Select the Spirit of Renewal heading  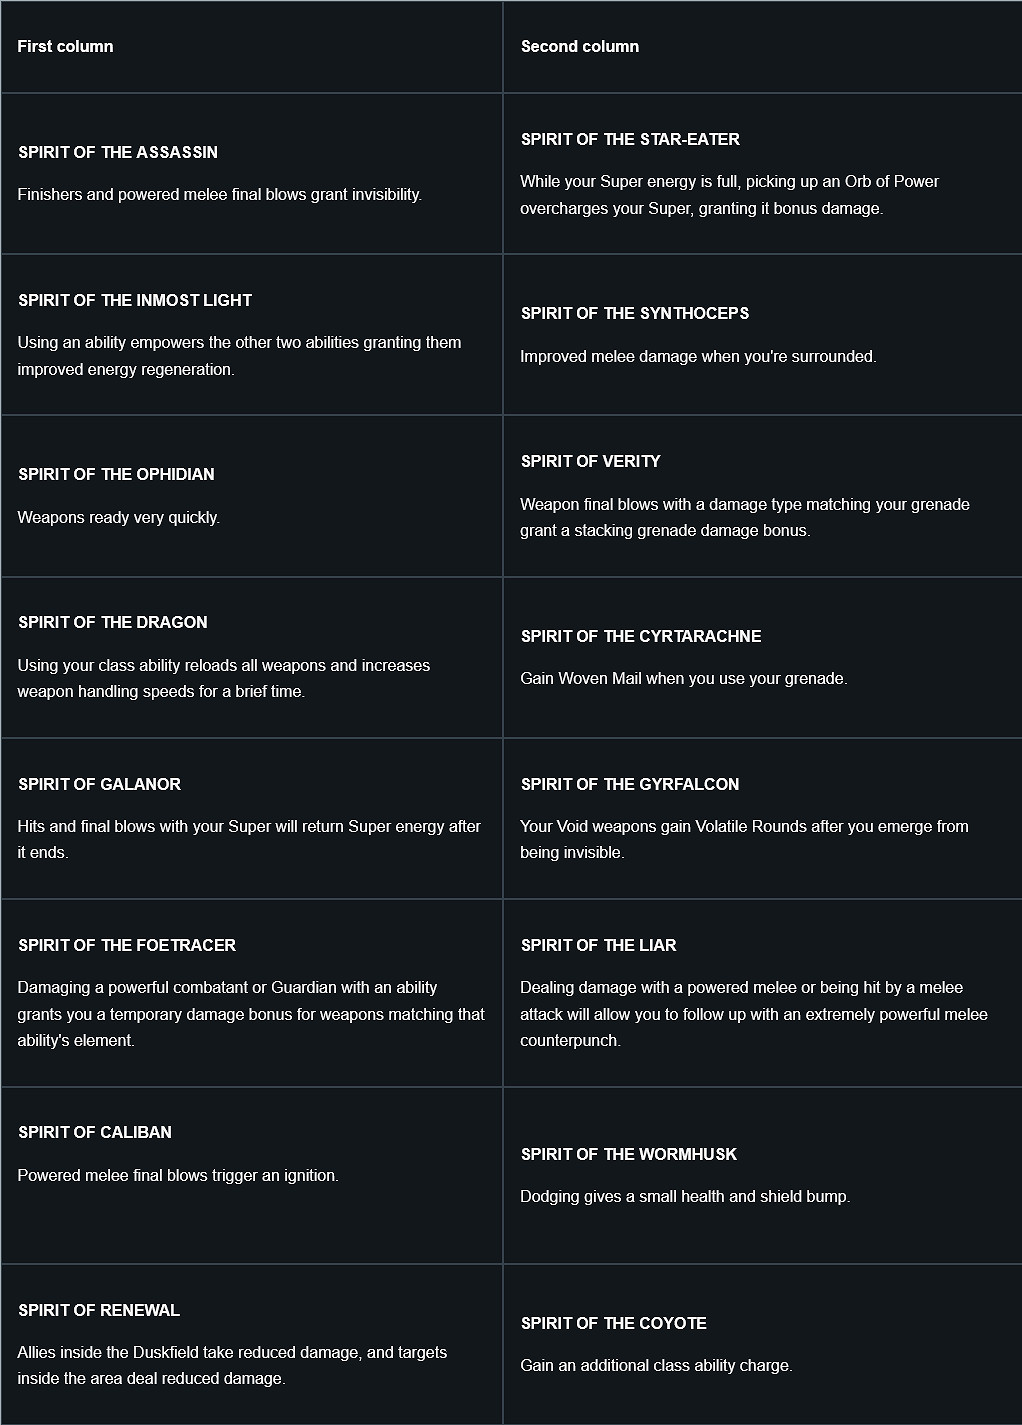pyautogui.click(x=99, y=1310)
